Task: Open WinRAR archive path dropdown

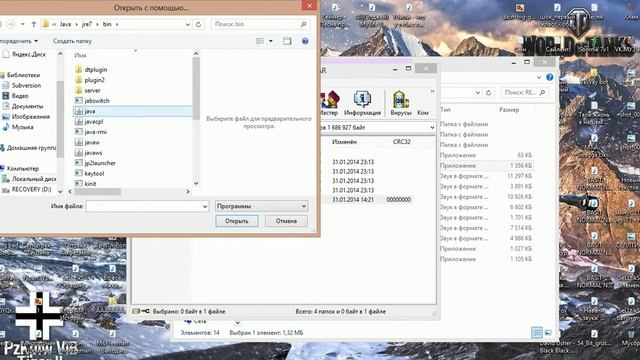Action: 432,128
